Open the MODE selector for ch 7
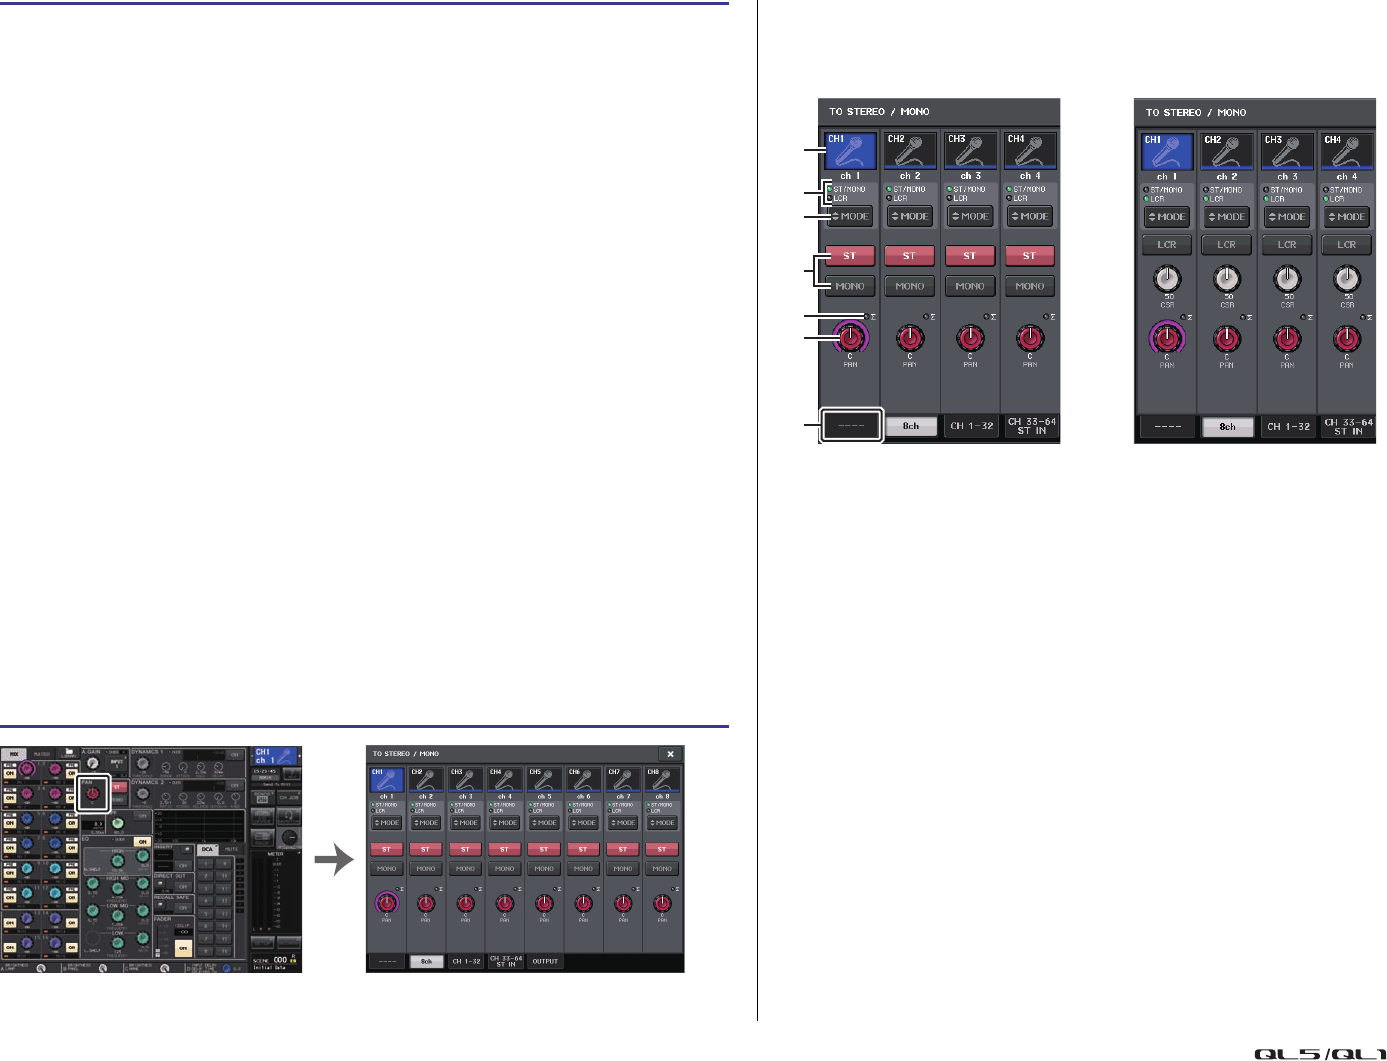Screen dimensions: 1387x1061 [x=622, y=823]
